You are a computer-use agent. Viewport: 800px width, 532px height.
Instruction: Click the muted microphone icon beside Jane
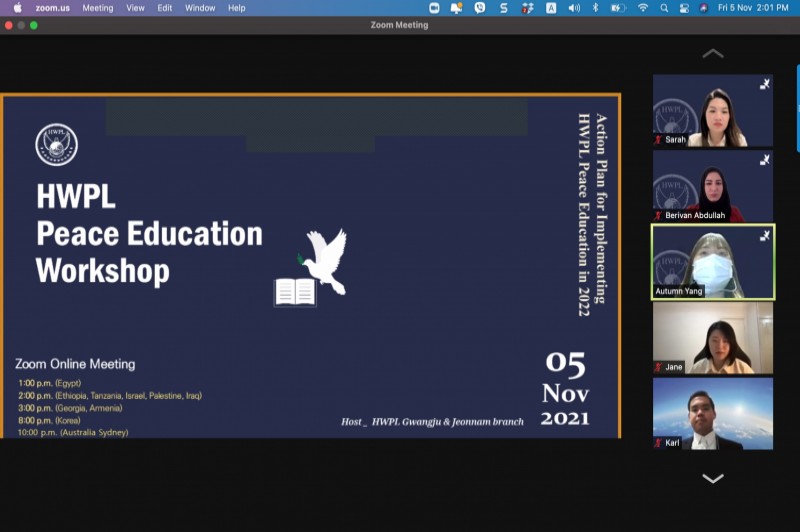tap(659, 367)
